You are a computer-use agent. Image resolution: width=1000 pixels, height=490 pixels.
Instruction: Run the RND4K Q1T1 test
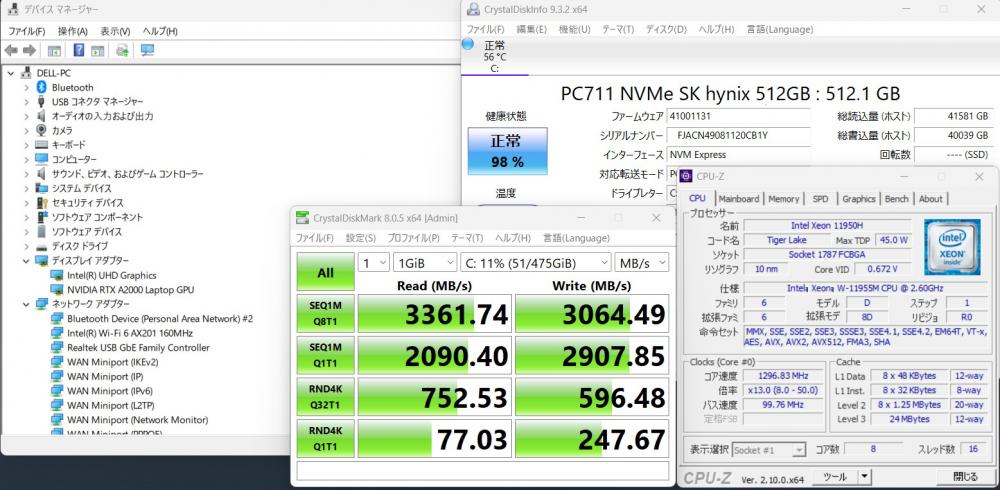(325, 438)
